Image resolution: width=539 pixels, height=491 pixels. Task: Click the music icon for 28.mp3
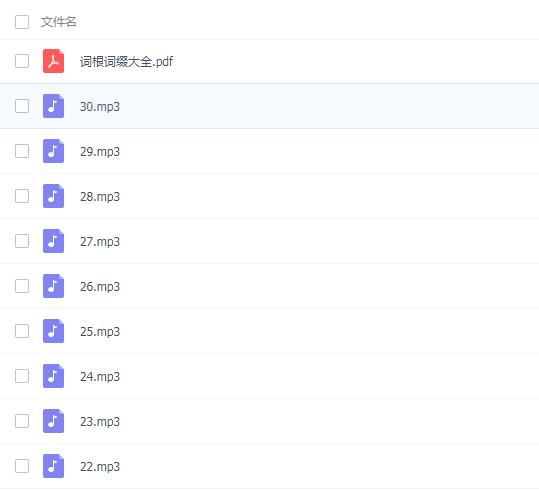(x=53, y=196)
